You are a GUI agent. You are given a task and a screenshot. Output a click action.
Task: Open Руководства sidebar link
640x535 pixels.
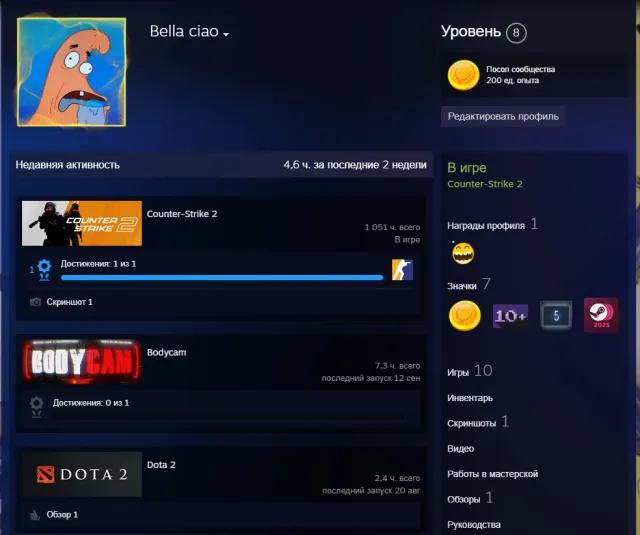pyautogui.click(x=474, y=525)
